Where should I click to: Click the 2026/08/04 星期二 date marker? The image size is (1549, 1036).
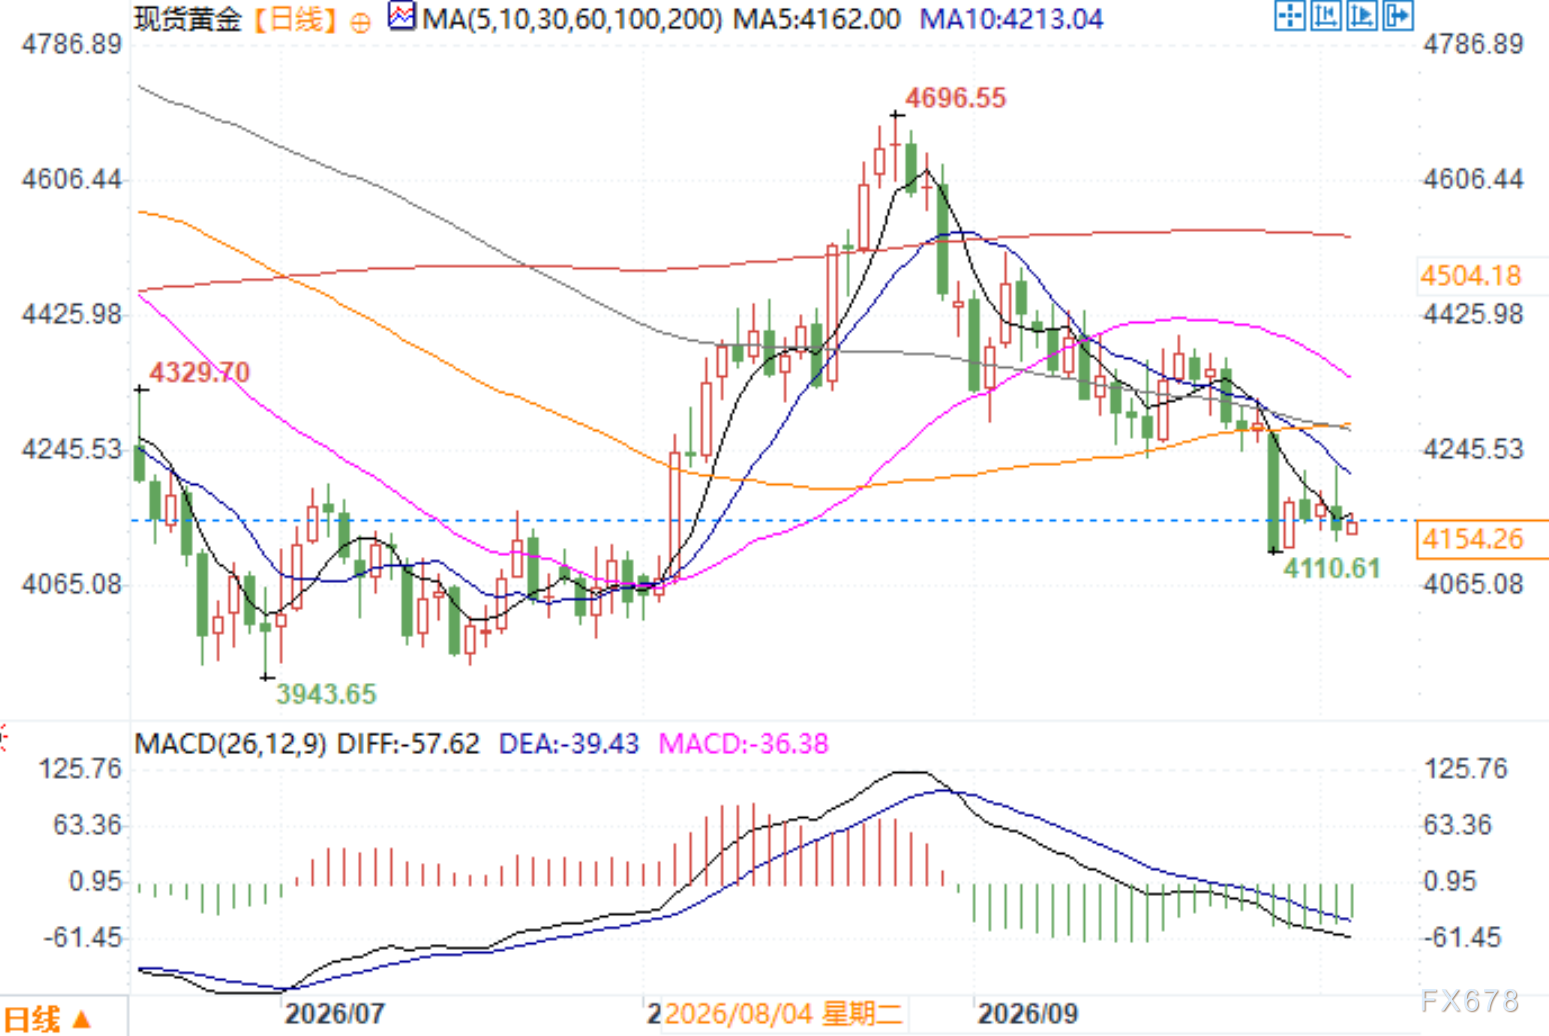[784, 1014]
